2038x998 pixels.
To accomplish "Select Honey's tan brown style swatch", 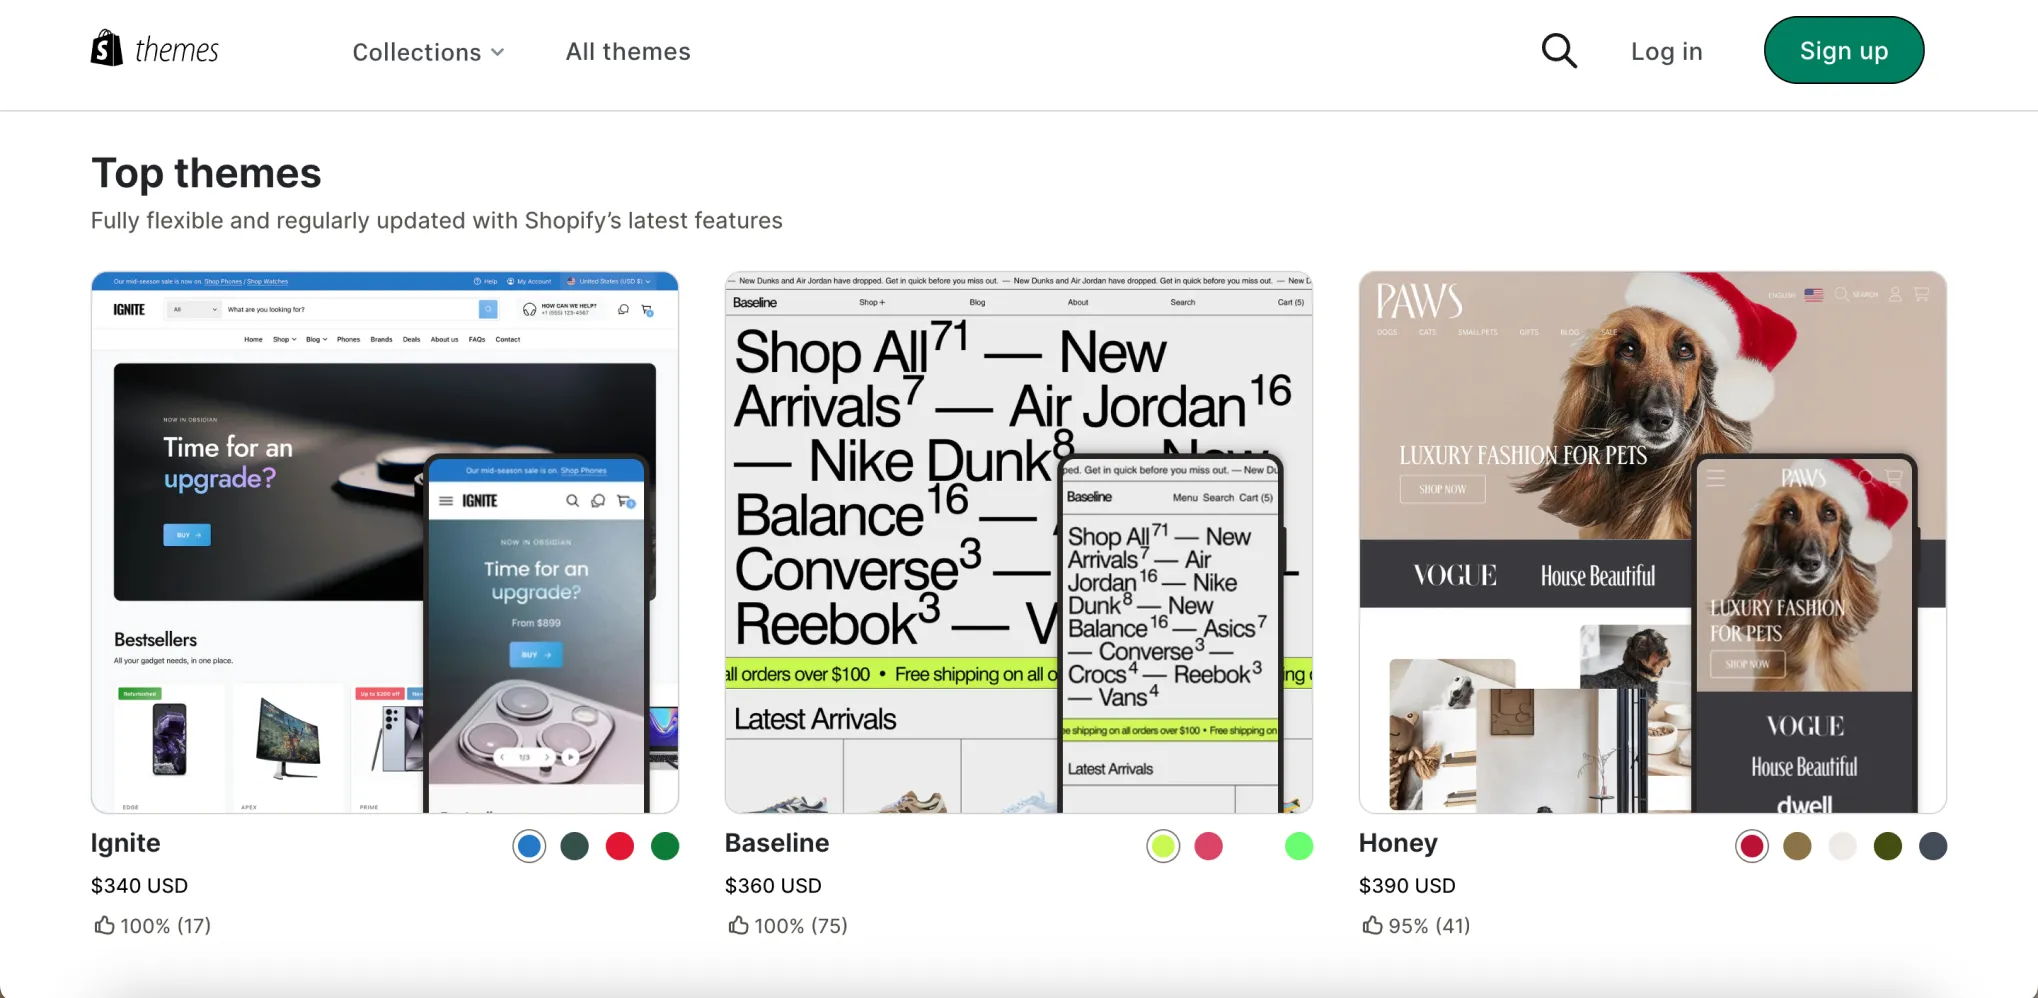I will pyautogui.click(x=1797, y=846).
